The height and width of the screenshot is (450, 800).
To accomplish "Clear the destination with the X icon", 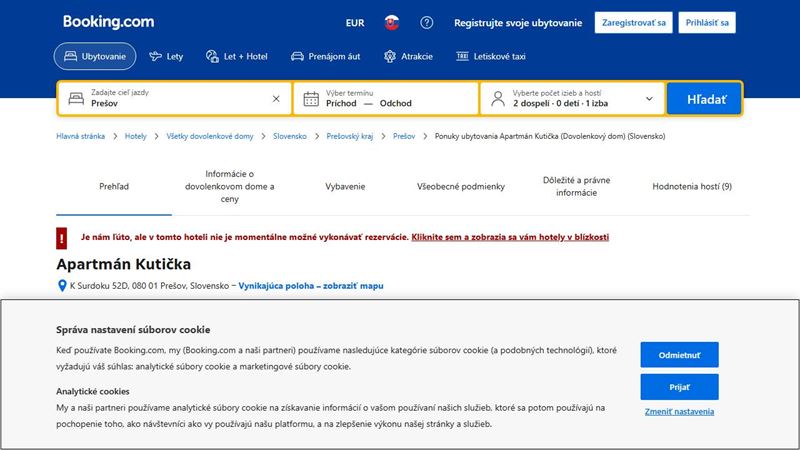I will 276,98.
